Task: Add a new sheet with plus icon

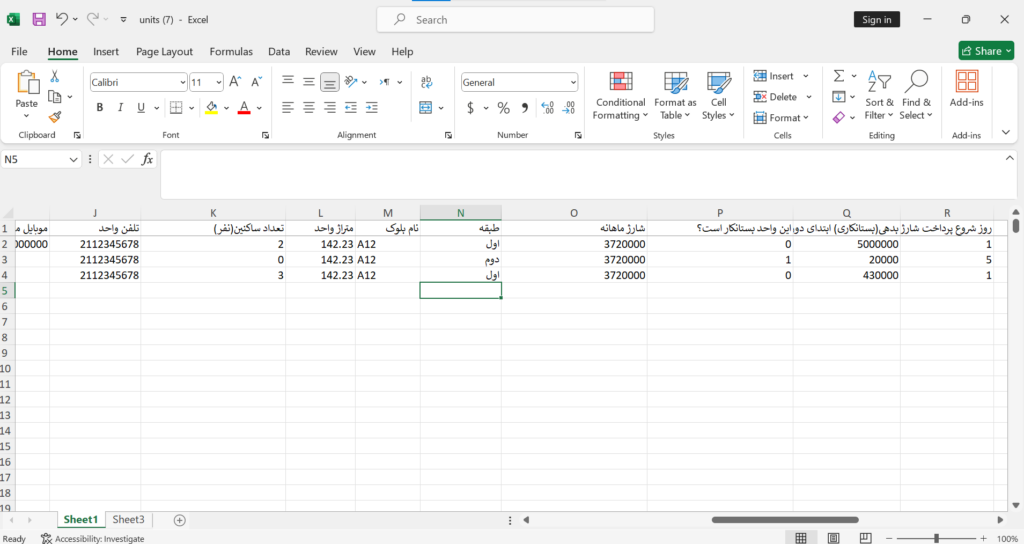Action: (180, 520)
